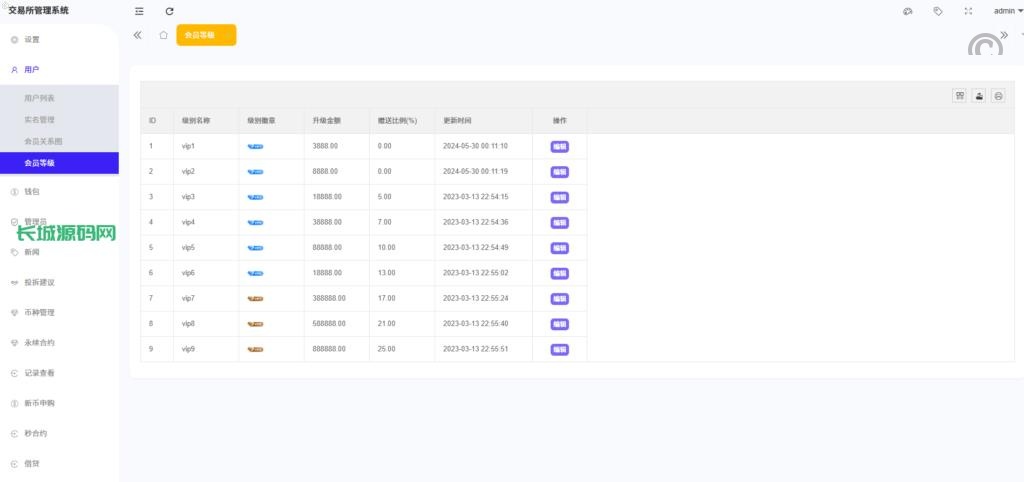
Task: Open 实名管理 in the sidebar
Action: point(40,119)
